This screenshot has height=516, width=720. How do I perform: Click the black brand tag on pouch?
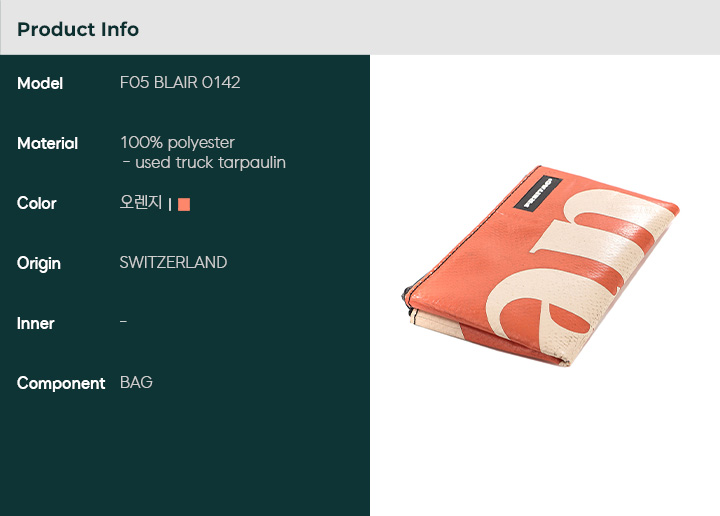(538, 193)
